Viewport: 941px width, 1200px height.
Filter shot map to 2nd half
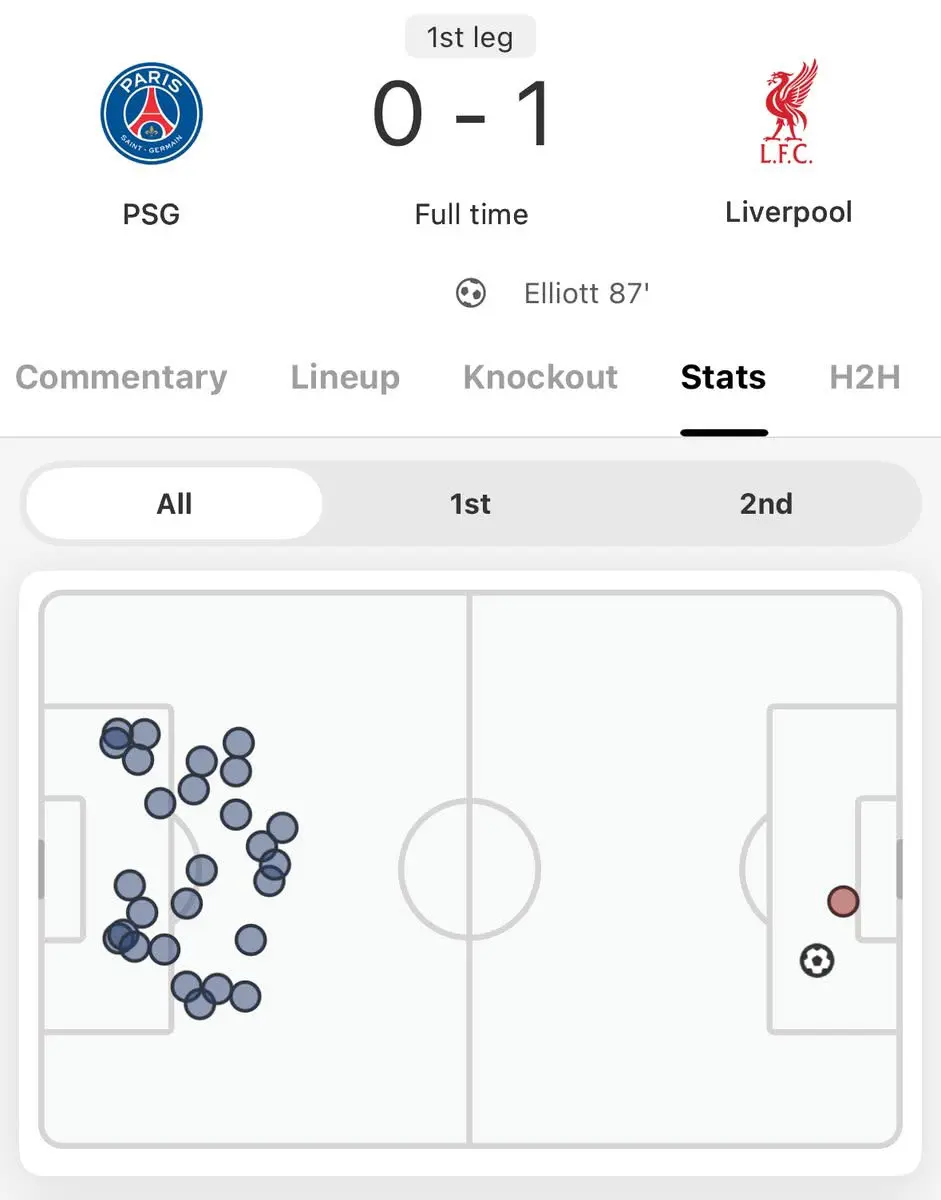coord(766,503)
